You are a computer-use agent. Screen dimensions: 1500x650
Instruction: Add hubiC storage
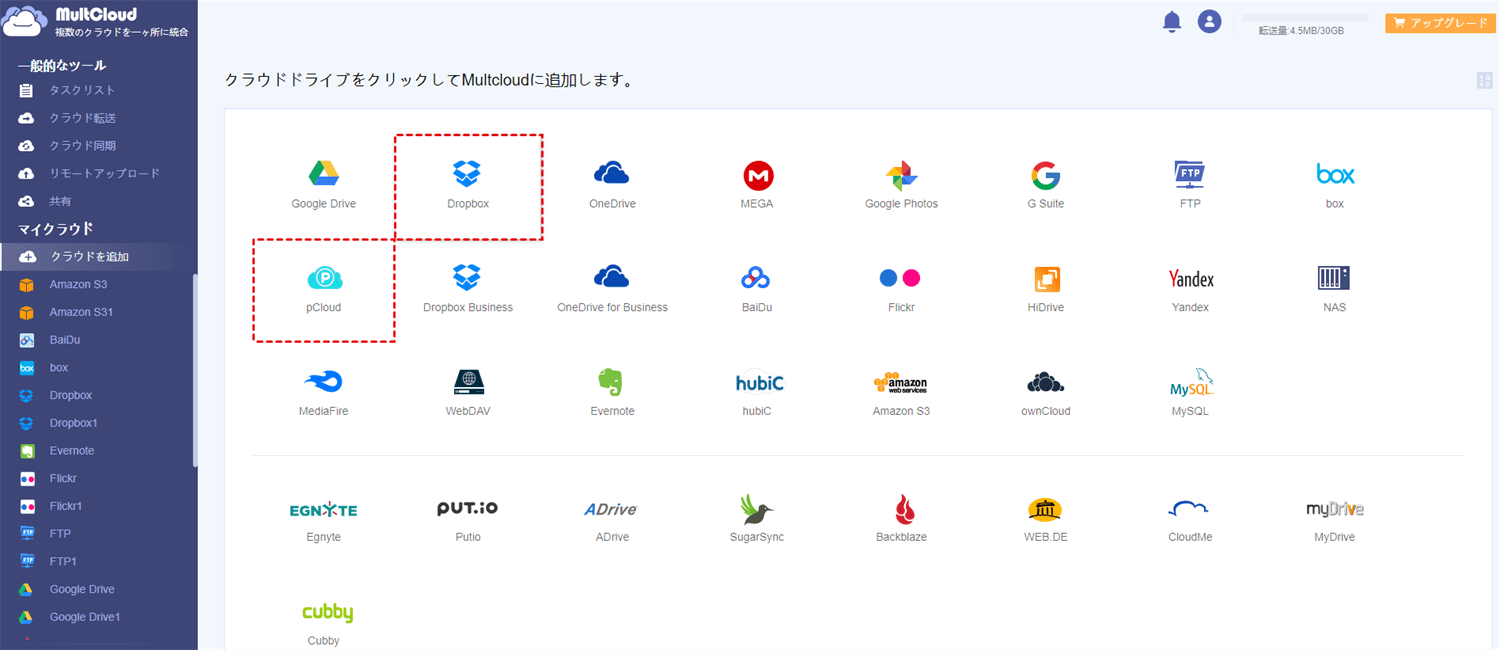[758, 393]
